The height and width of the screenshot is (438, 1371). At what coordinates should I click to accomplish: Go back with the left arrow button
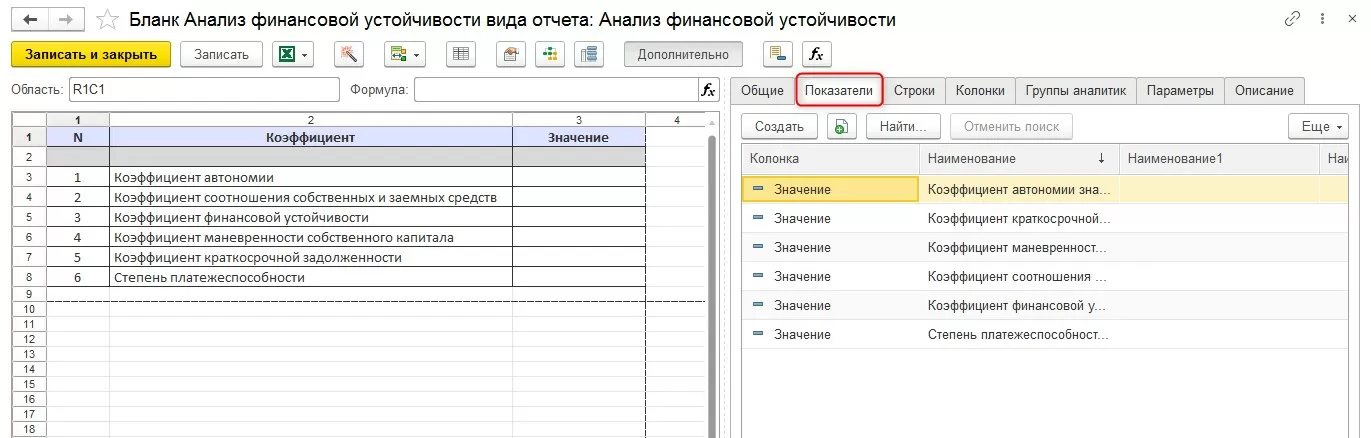click(31, 19)
